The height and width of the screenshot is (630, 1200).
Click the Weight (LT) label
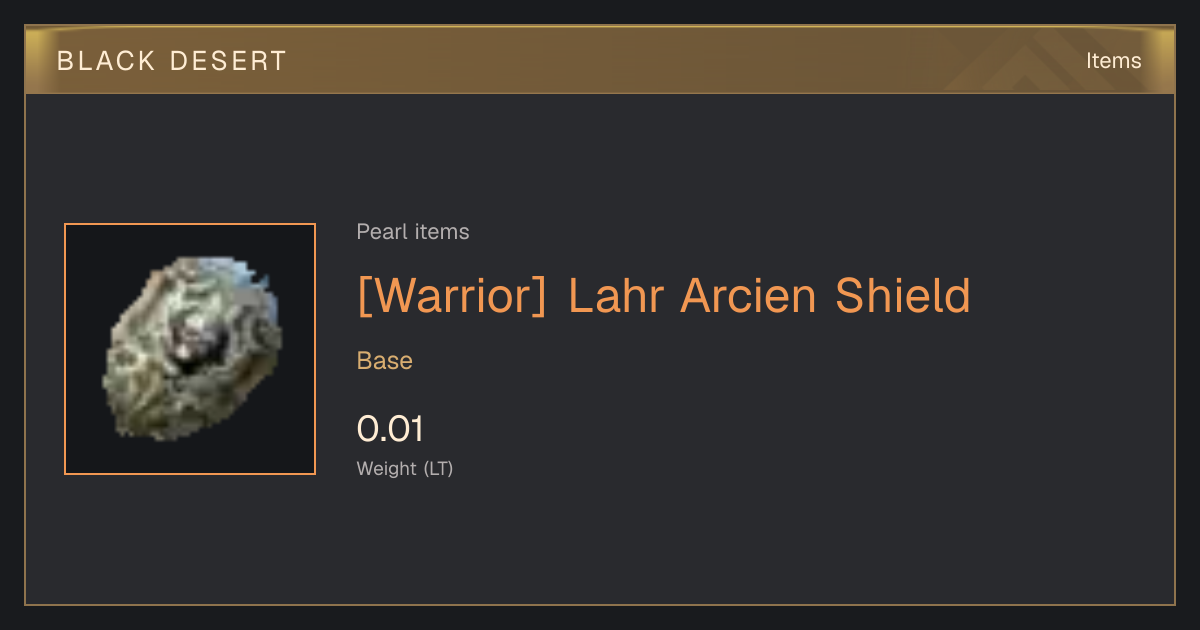[405, 468]
